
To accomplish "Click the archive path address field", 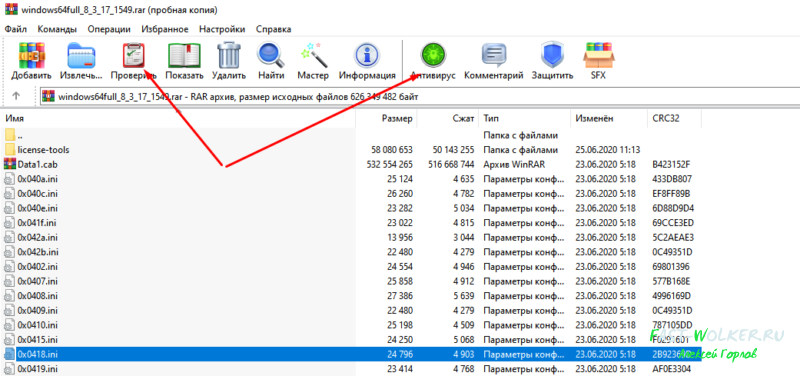I will click(419, 96).
